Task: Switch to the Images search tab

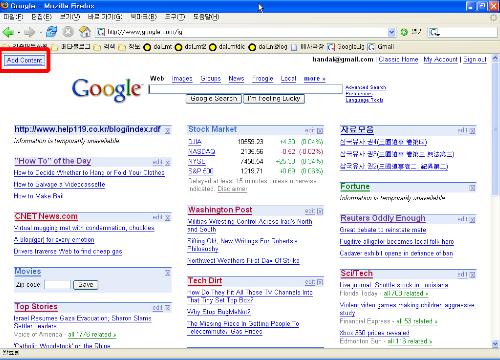Action: click(x=182, y=79)
